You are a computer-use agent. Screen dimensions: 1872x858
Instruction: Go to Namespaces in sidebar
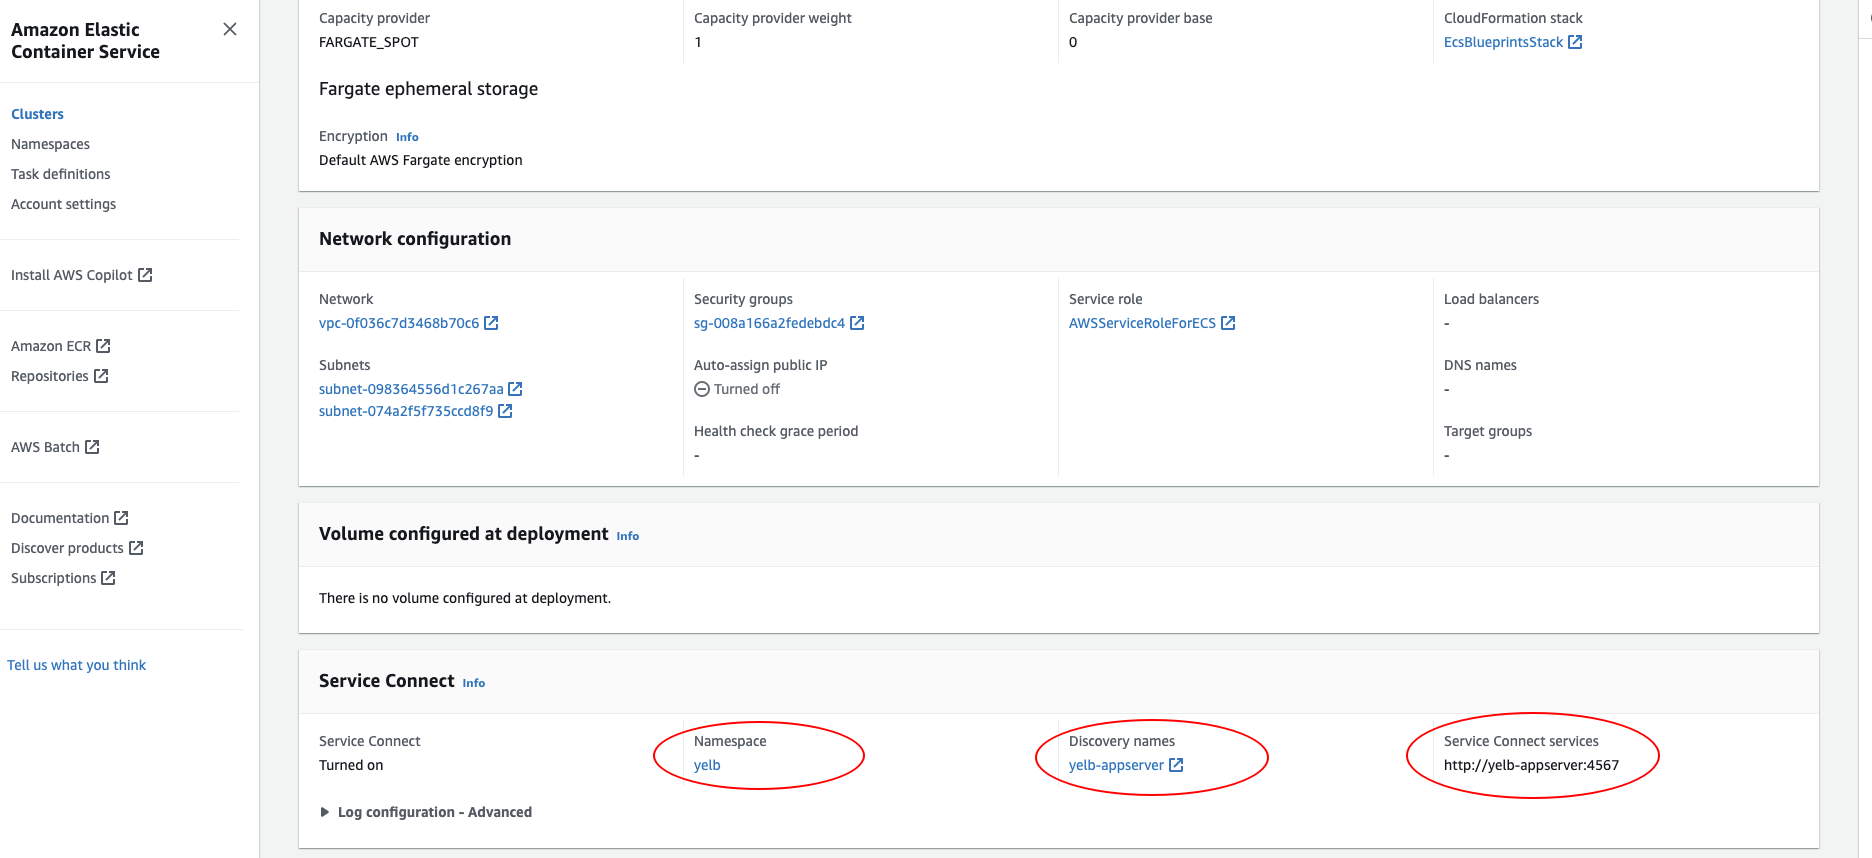click(x=50, y=144)
